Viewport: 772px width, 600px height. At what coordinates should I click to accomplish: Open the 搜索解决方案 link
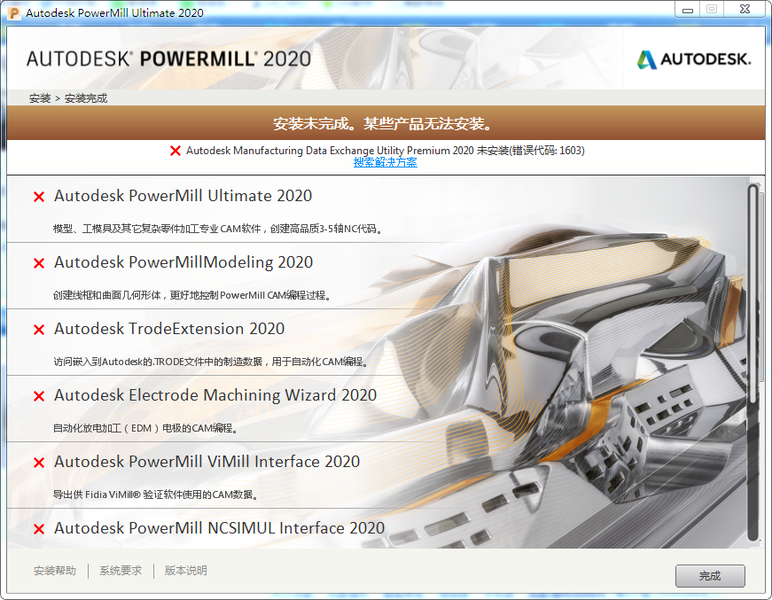pyautogui.click(x=385, y=162)
